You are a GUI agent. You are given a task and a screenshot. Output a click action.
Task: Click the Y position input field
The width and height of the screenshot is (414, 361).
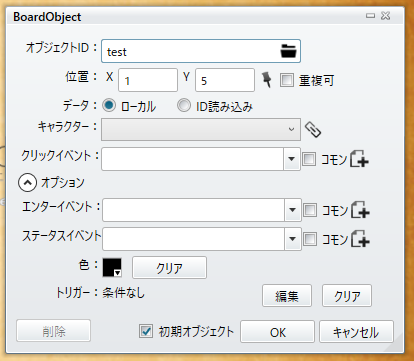(x=225, y=80)
